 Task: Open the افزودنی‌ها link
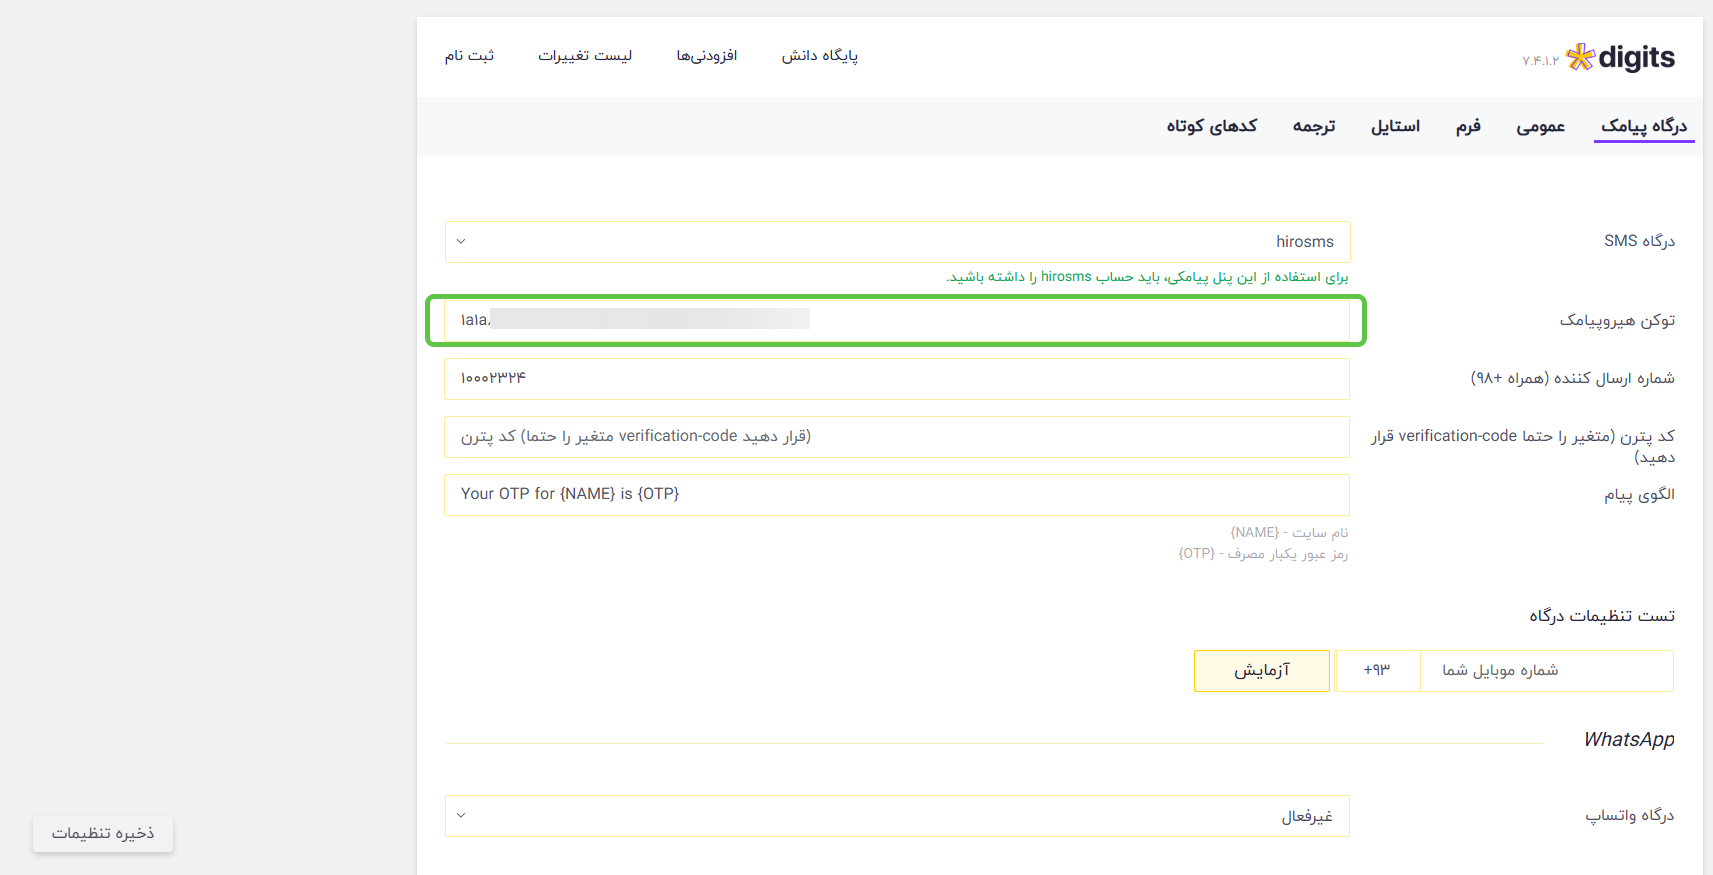point(707,56)
